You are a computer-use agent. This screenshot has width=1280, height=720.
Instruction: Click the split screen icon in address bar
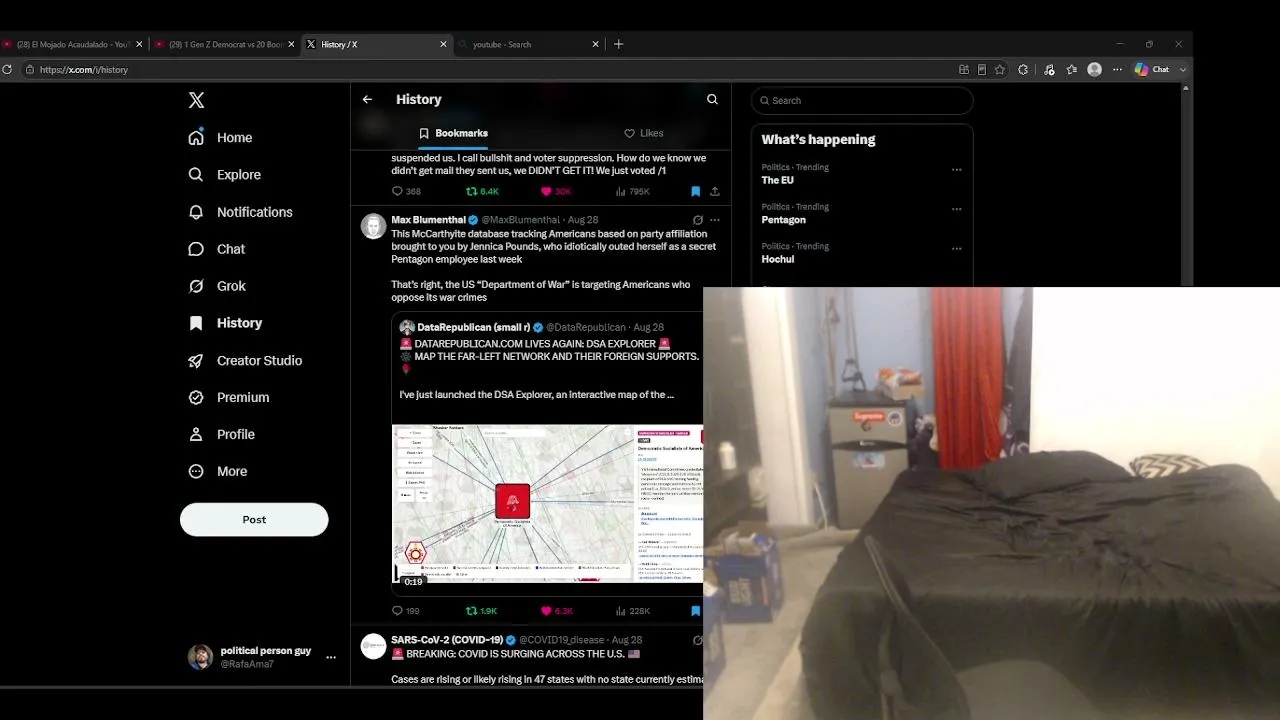click(964, 70)
